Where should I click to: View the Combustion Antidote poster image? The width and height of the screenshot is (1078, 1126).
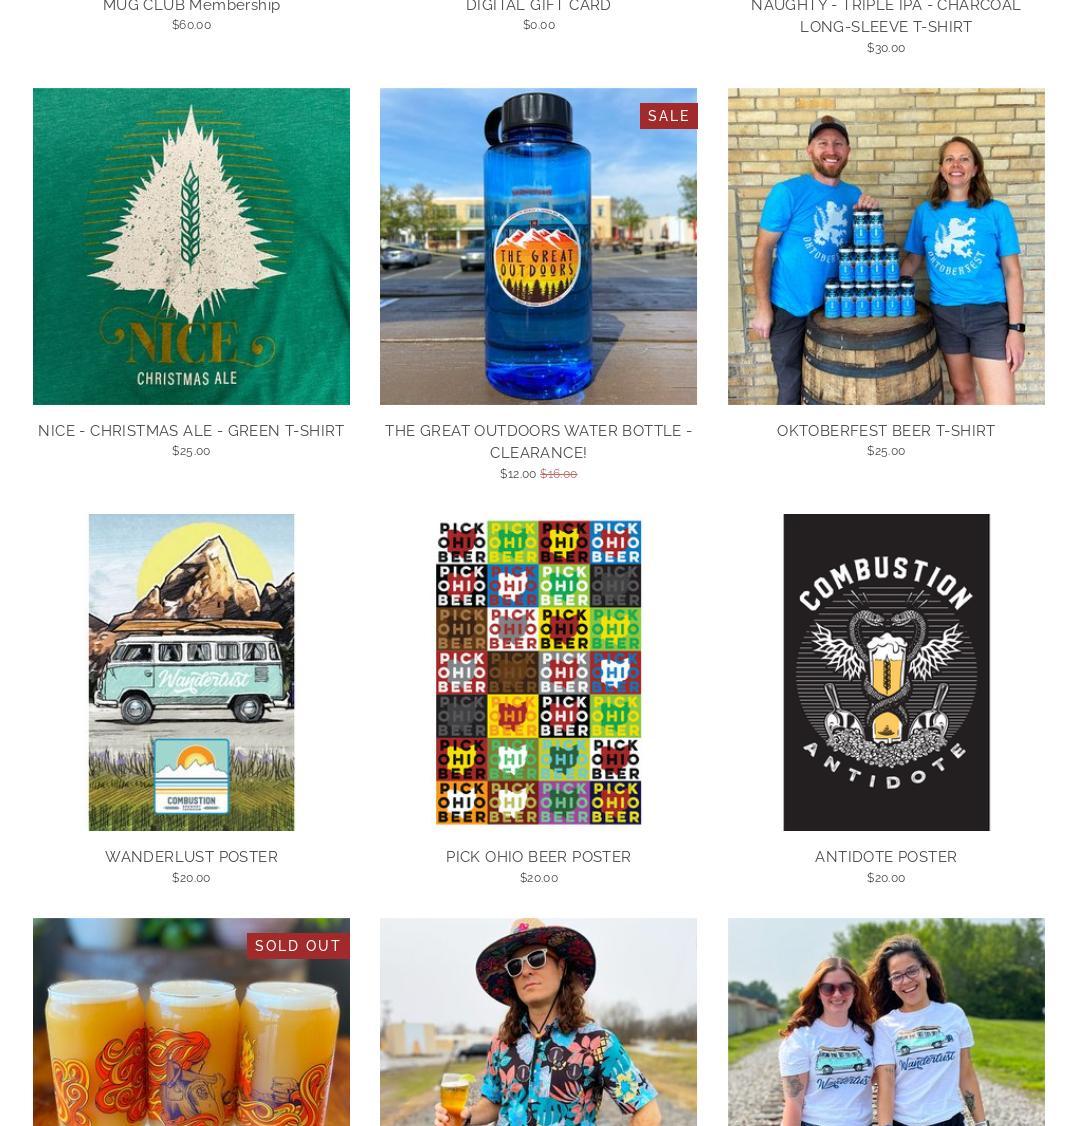coord(886,672)
